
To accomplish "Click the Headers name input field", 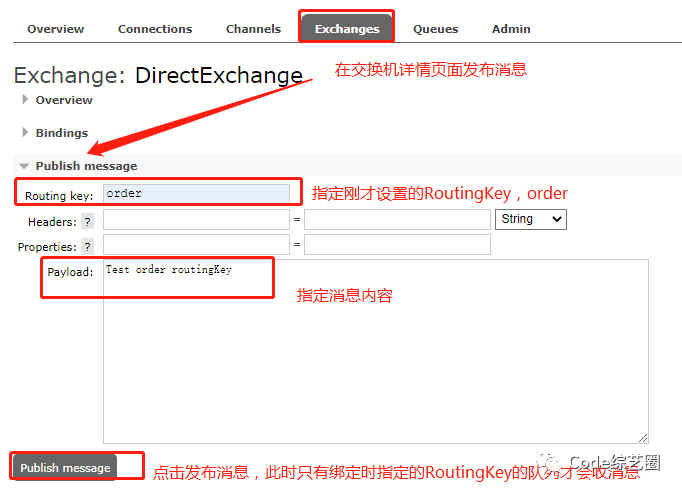I will pos(196,219).
